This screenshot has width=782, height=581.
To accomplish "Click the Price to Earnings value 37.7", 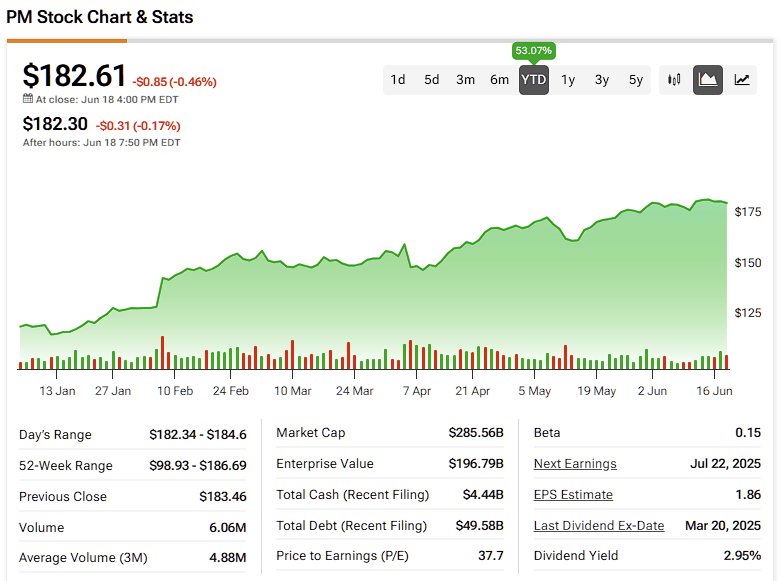I will (x=491, y=556).
